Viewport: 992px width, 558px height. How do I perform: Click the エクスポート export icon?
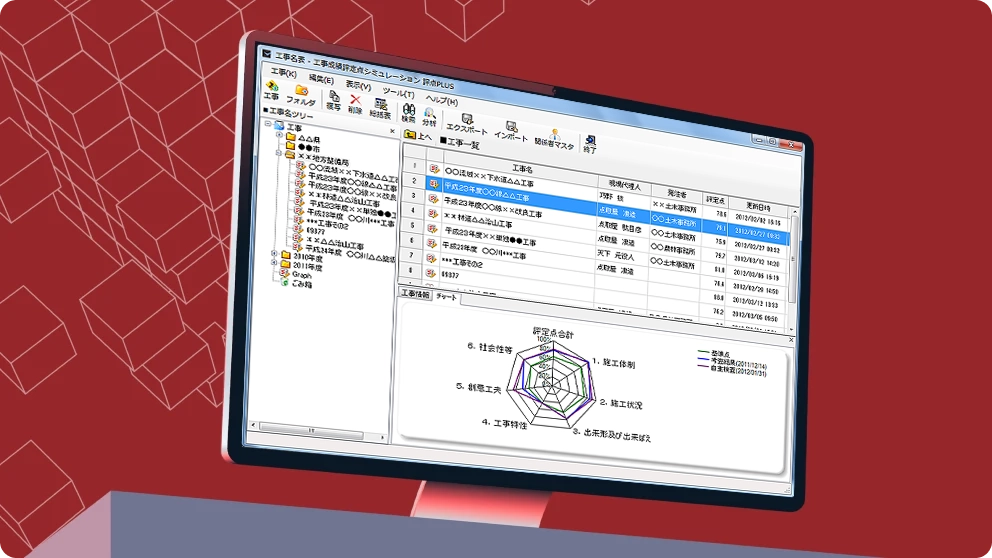[466, 123]
